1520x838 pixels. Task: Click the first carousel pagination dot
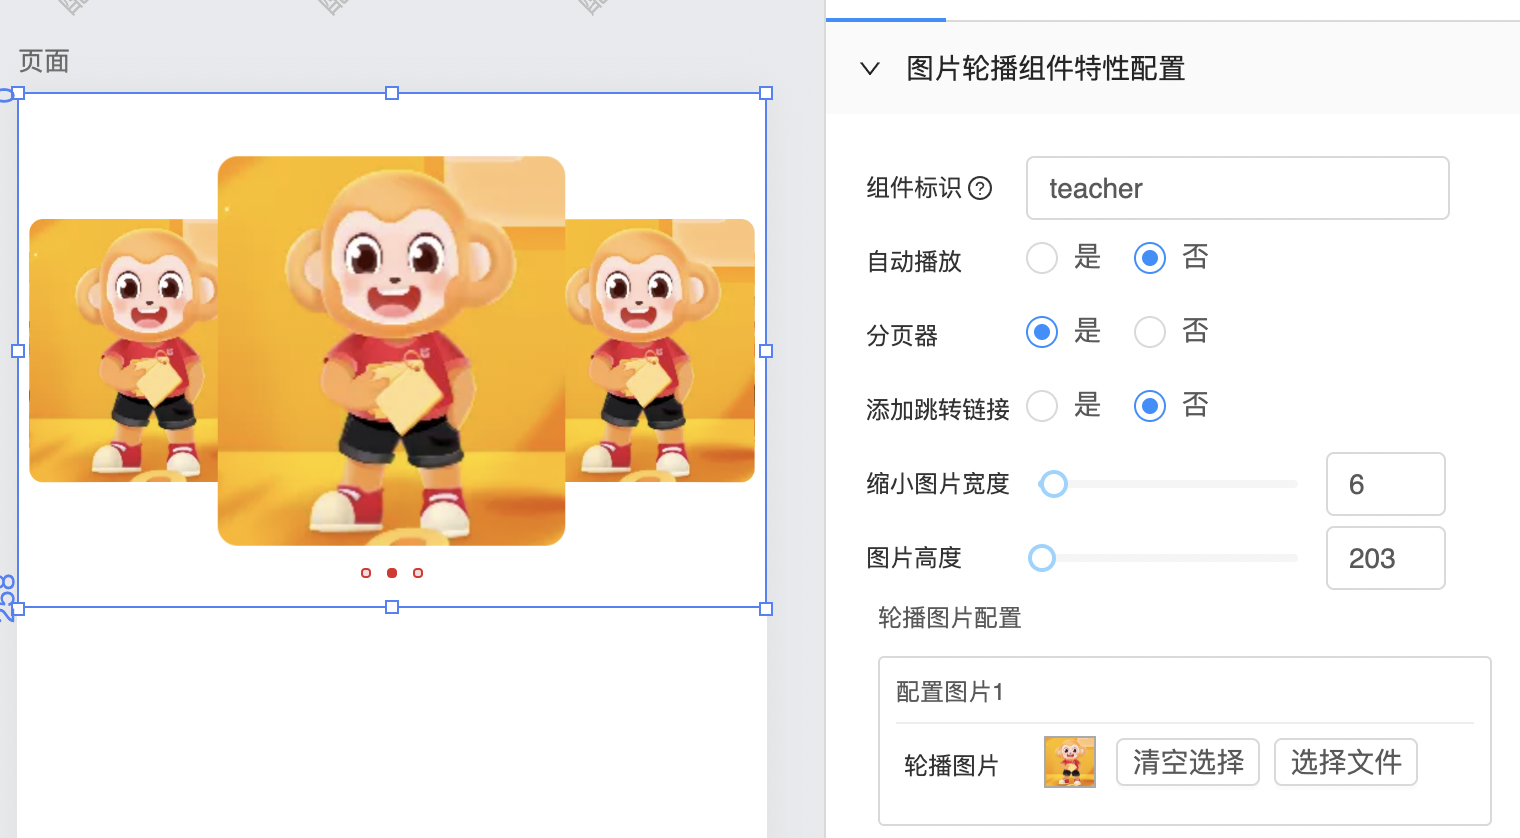[366, 573]
